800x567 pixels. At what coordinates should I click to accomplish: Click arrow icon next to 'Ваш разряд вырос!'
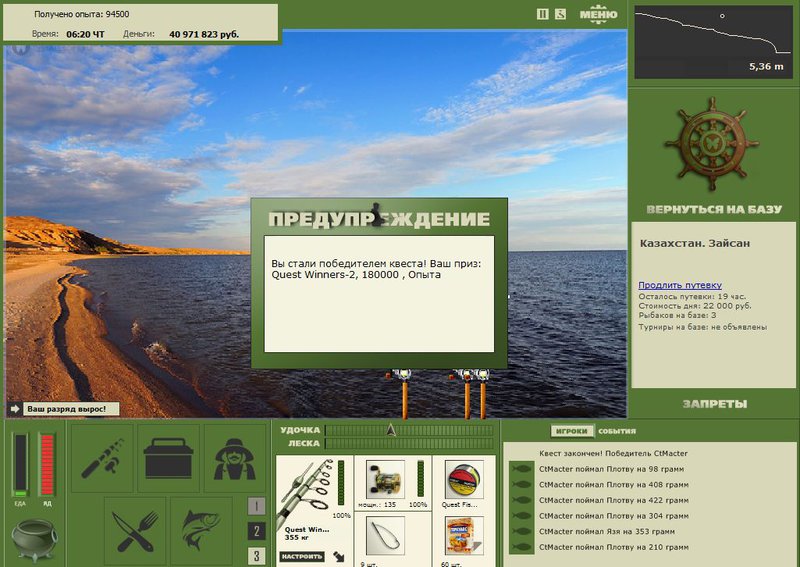[14, 409]
